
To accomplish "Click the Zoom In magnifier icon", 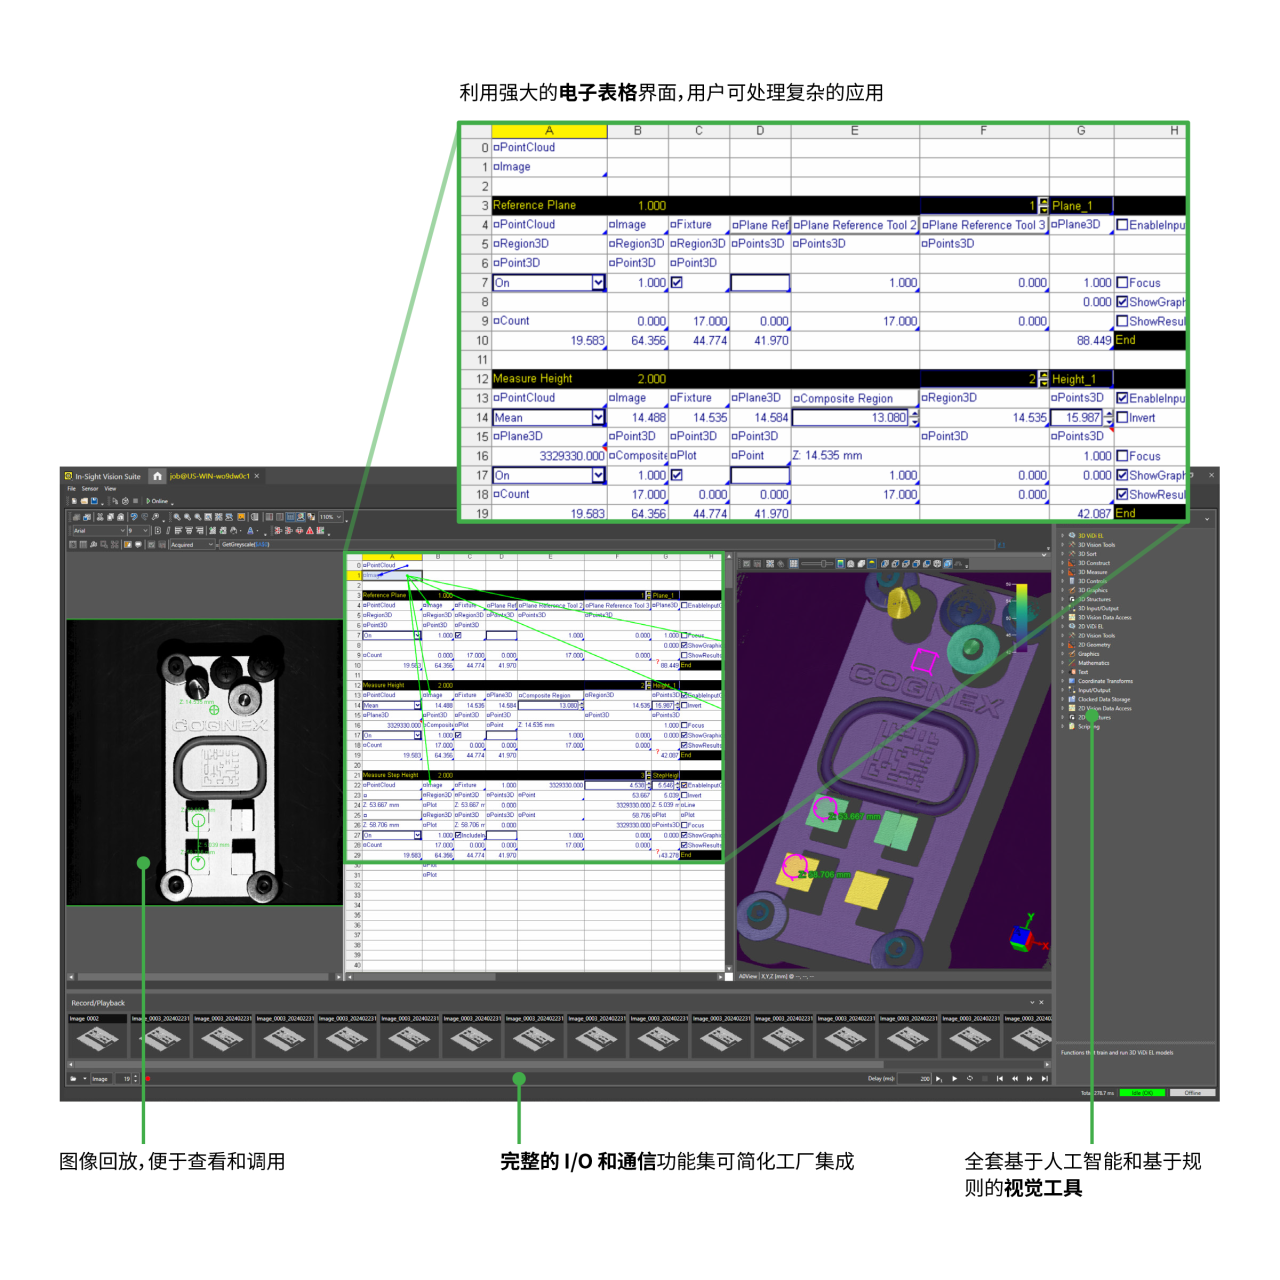I will (x=177, y=517).
